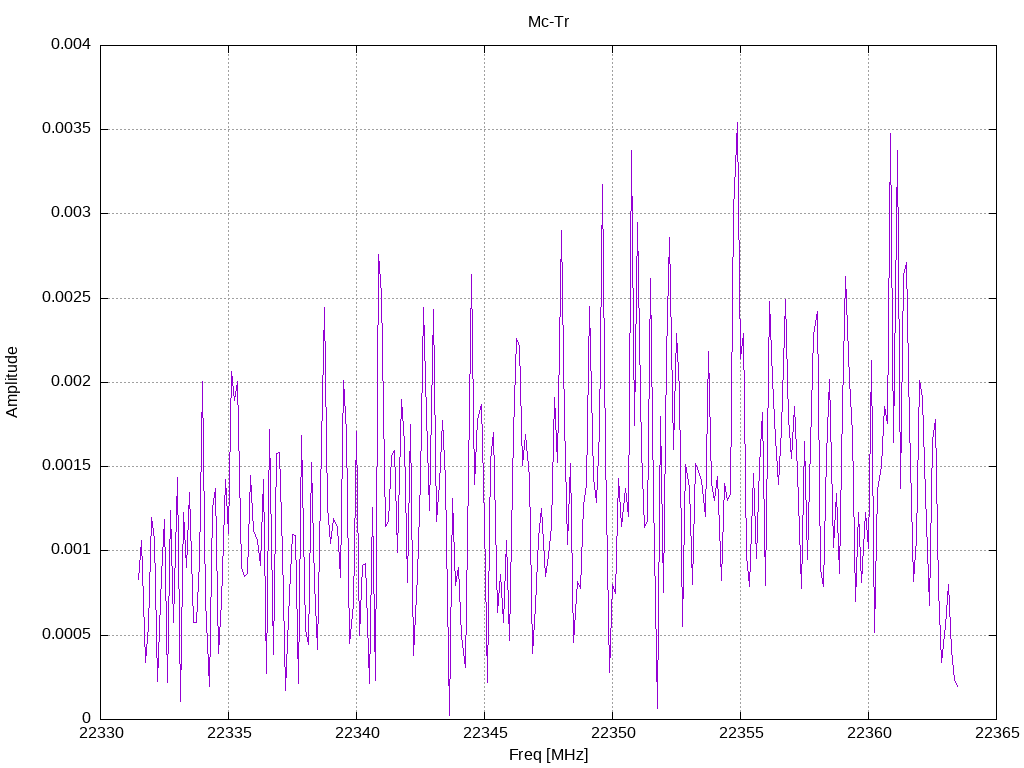Click y-axis tick value 0.0025
This screenshot has width=1024, height=768.
(x=66, y=297)
